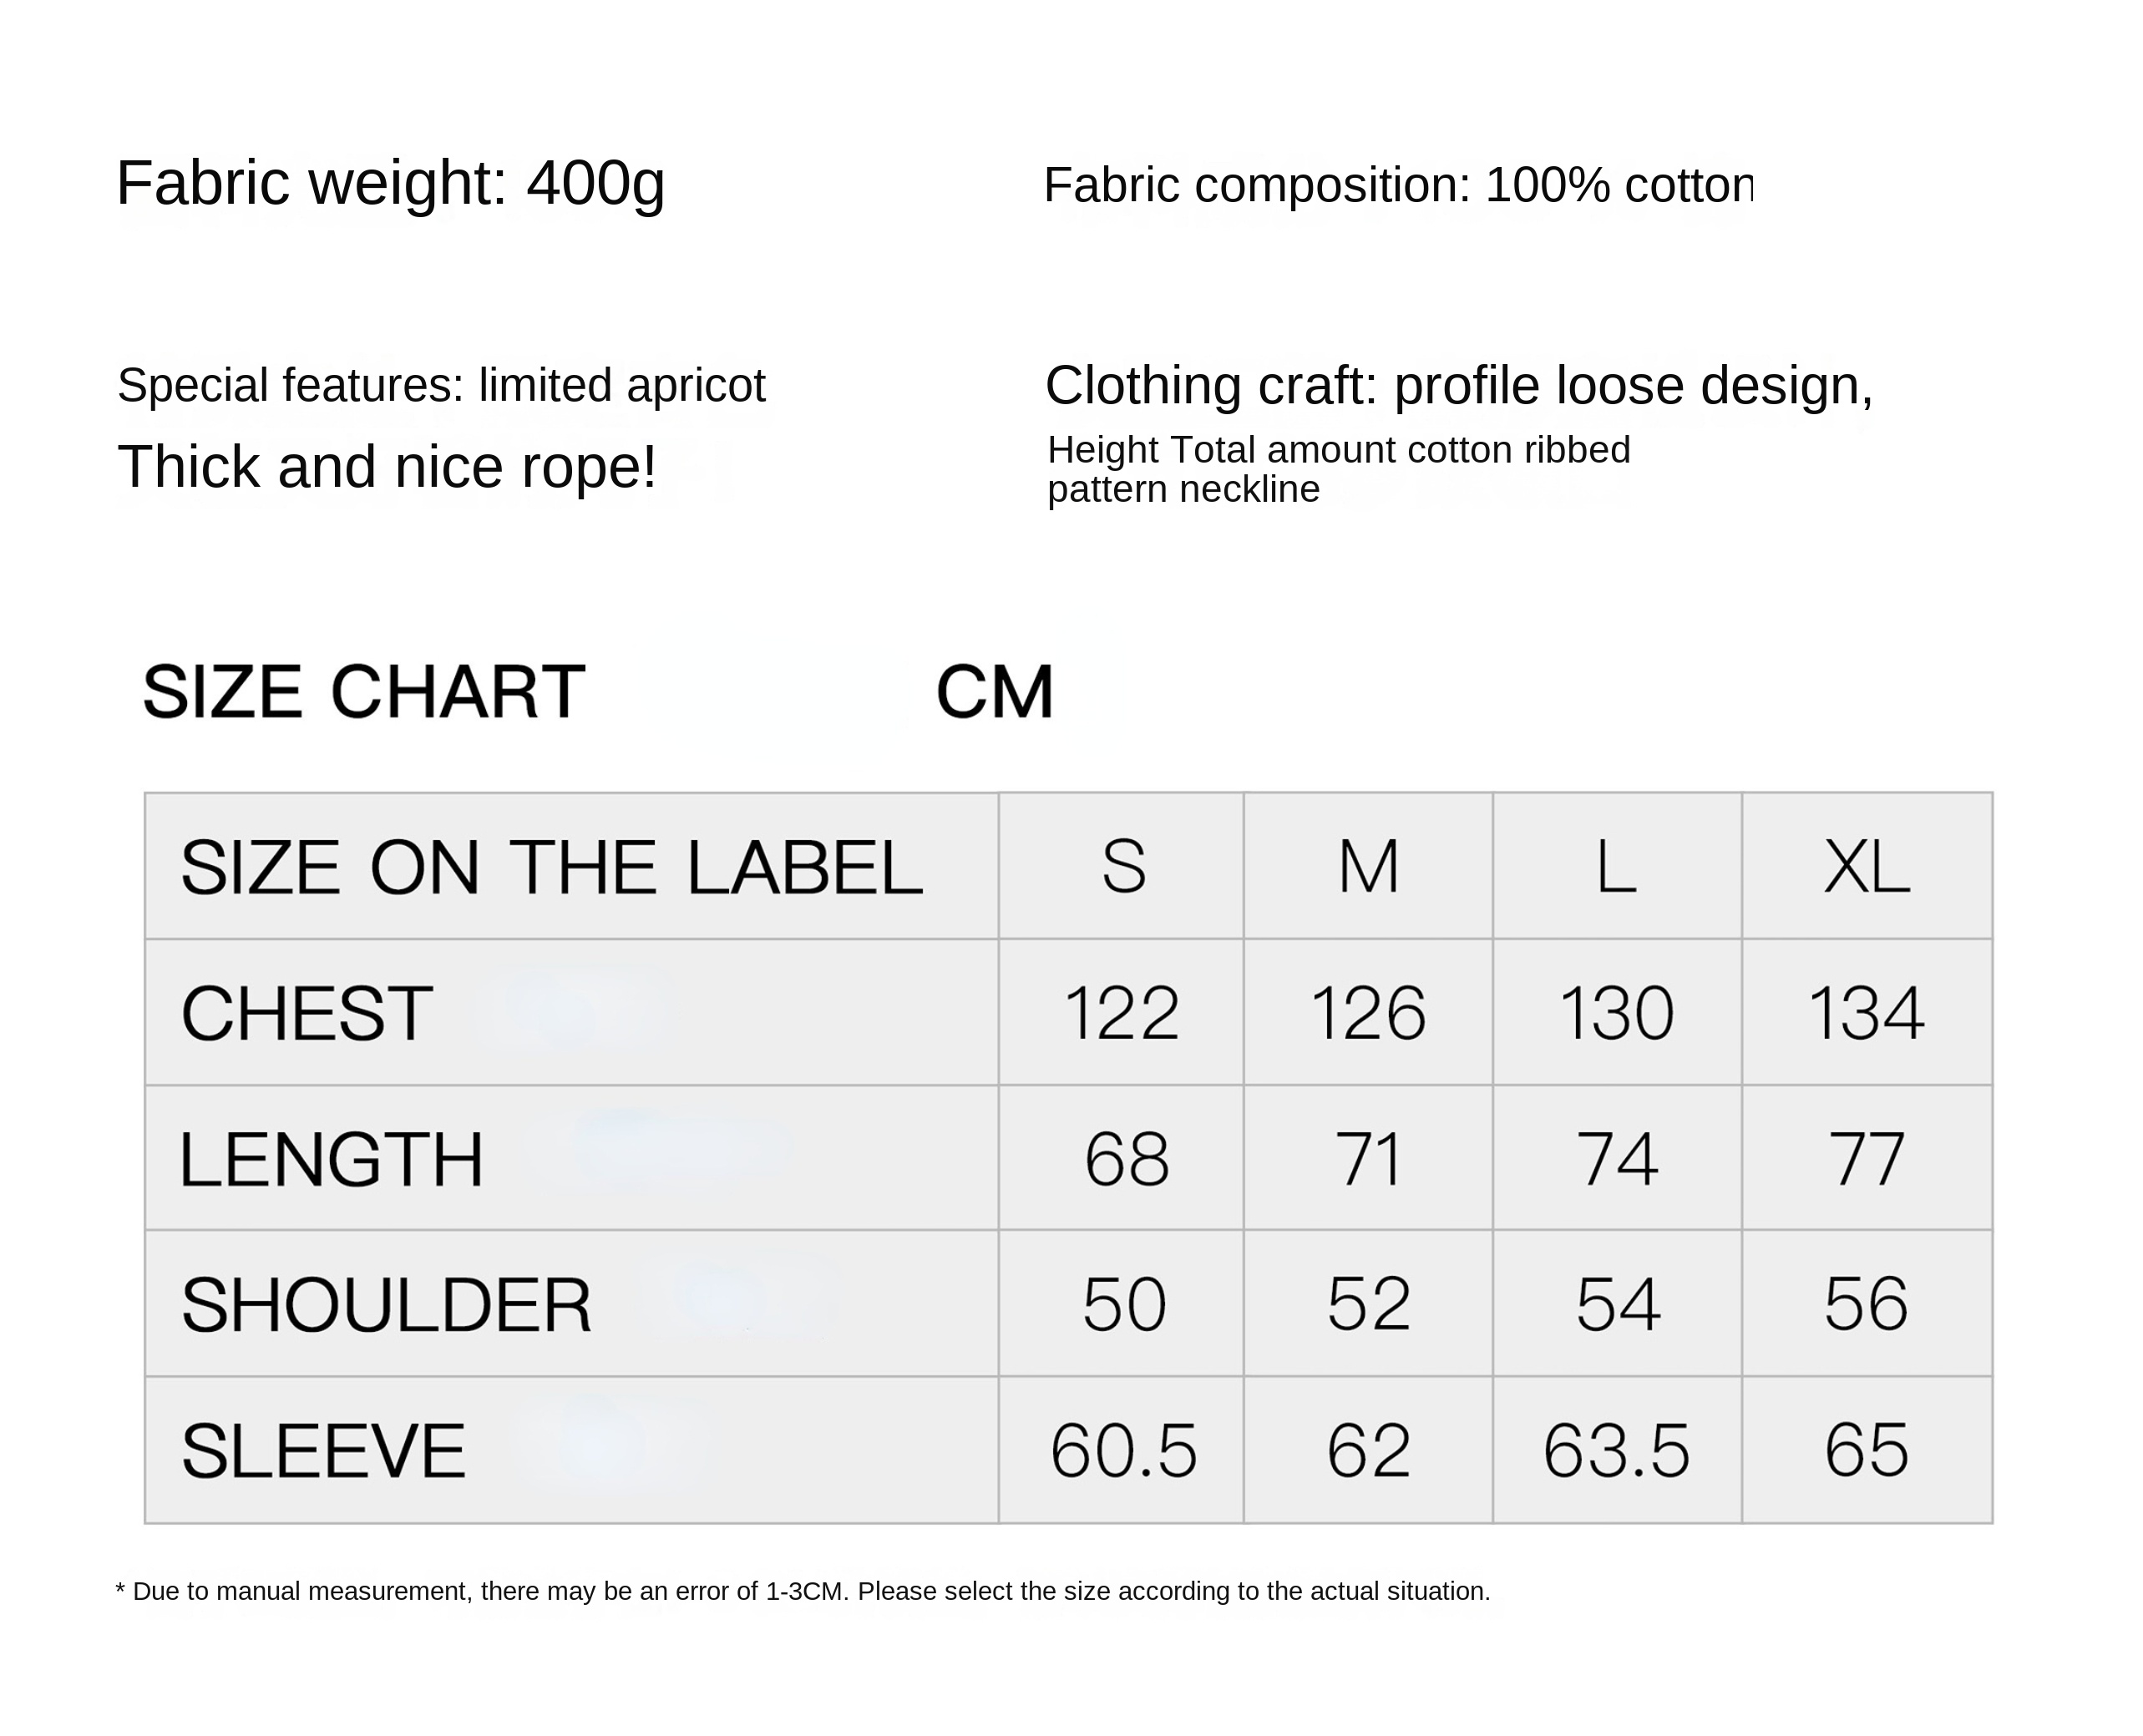Click the chest value 126 cell
2143x1736 pixels.
[1367, 1013]
